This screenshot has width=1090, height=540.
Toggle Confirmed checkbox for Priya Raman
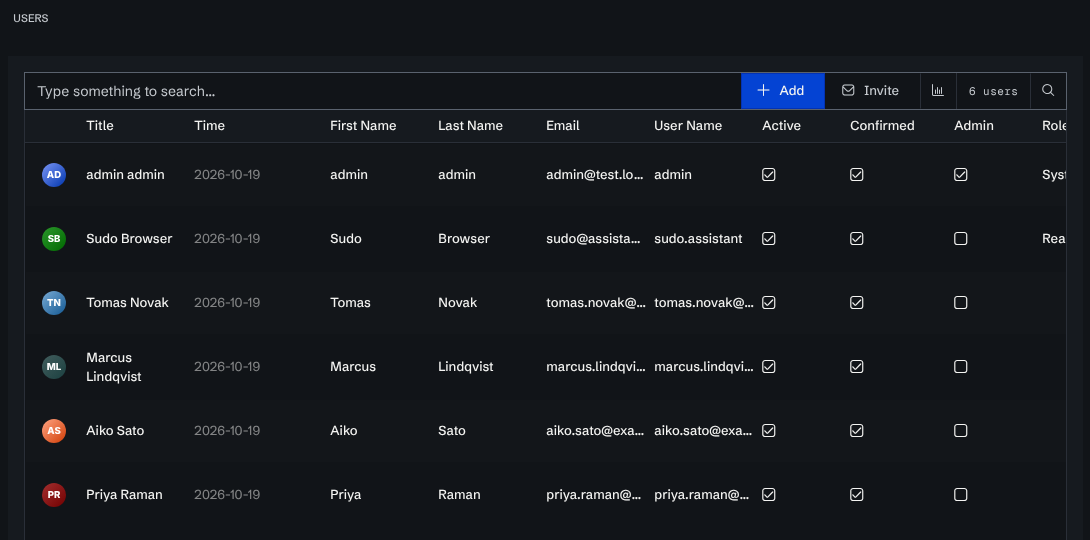click(x=857, y=494)
